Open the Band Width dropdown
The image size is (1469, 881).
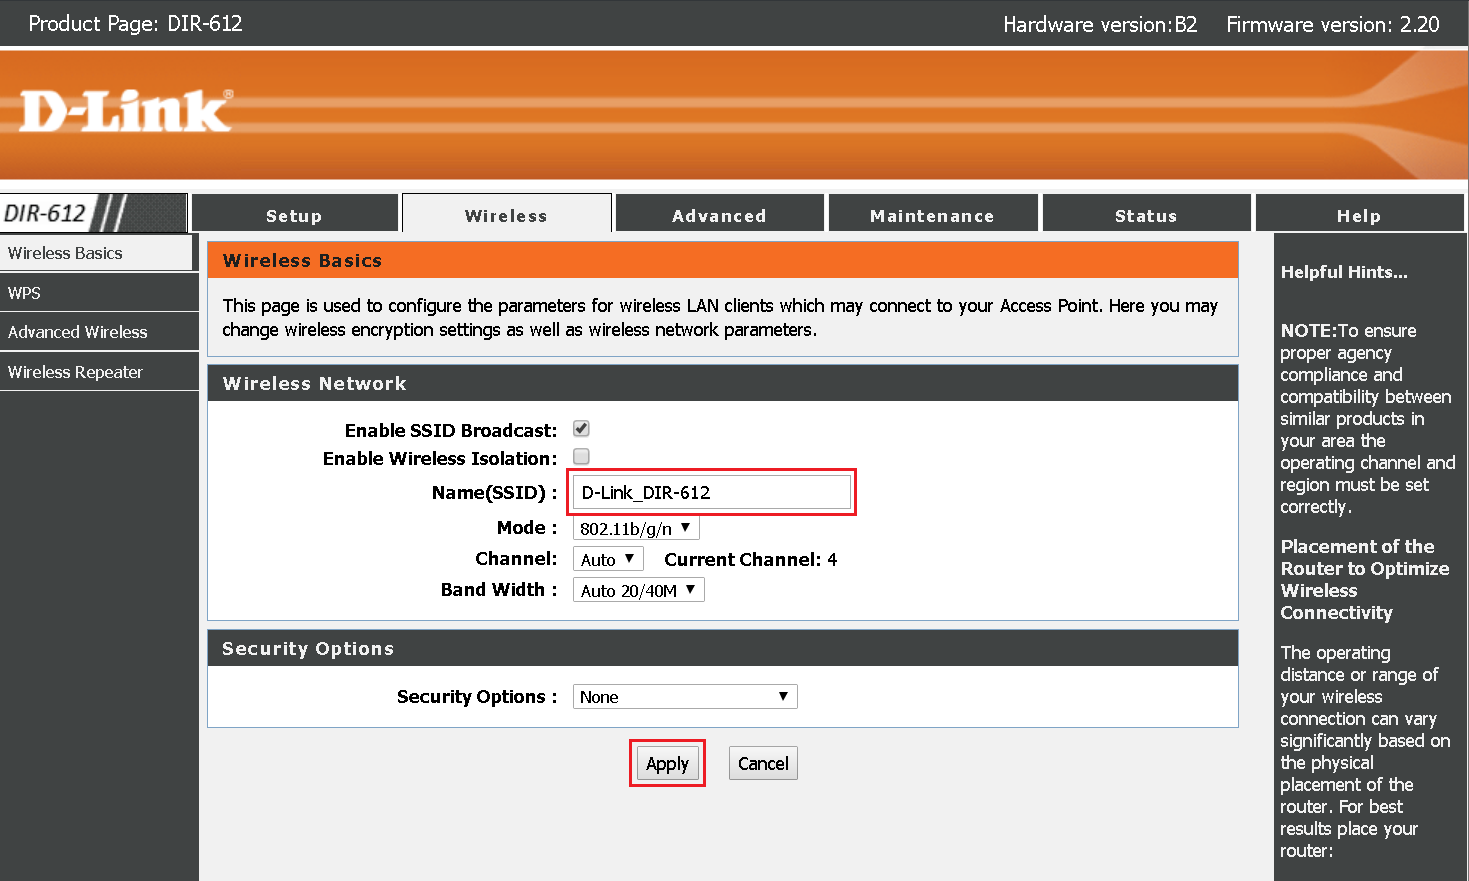638,590
